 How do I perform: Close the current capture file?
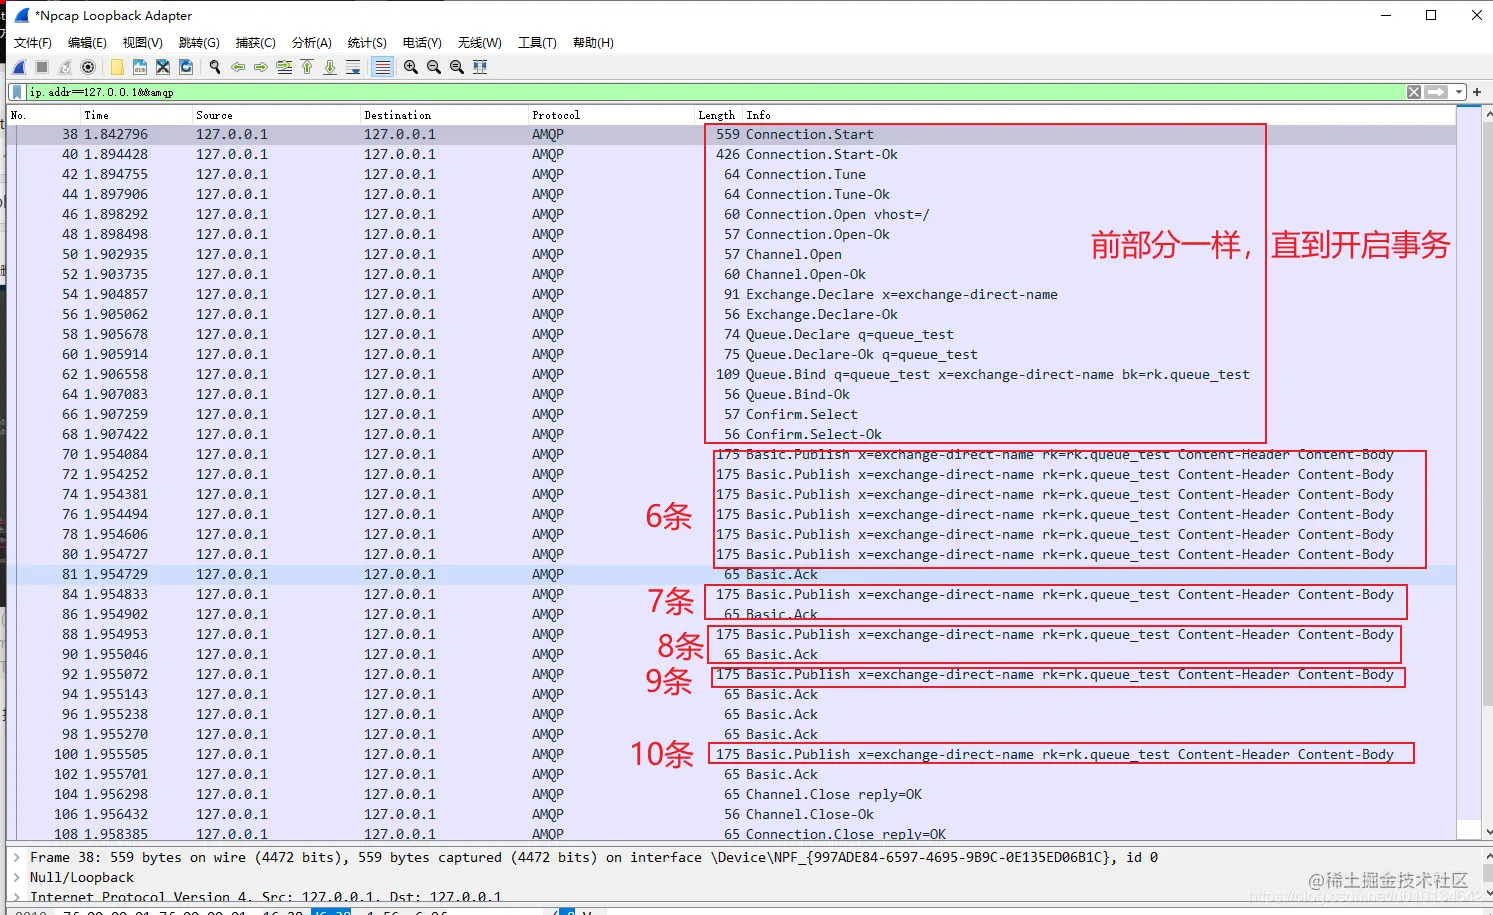click(163, 67)
